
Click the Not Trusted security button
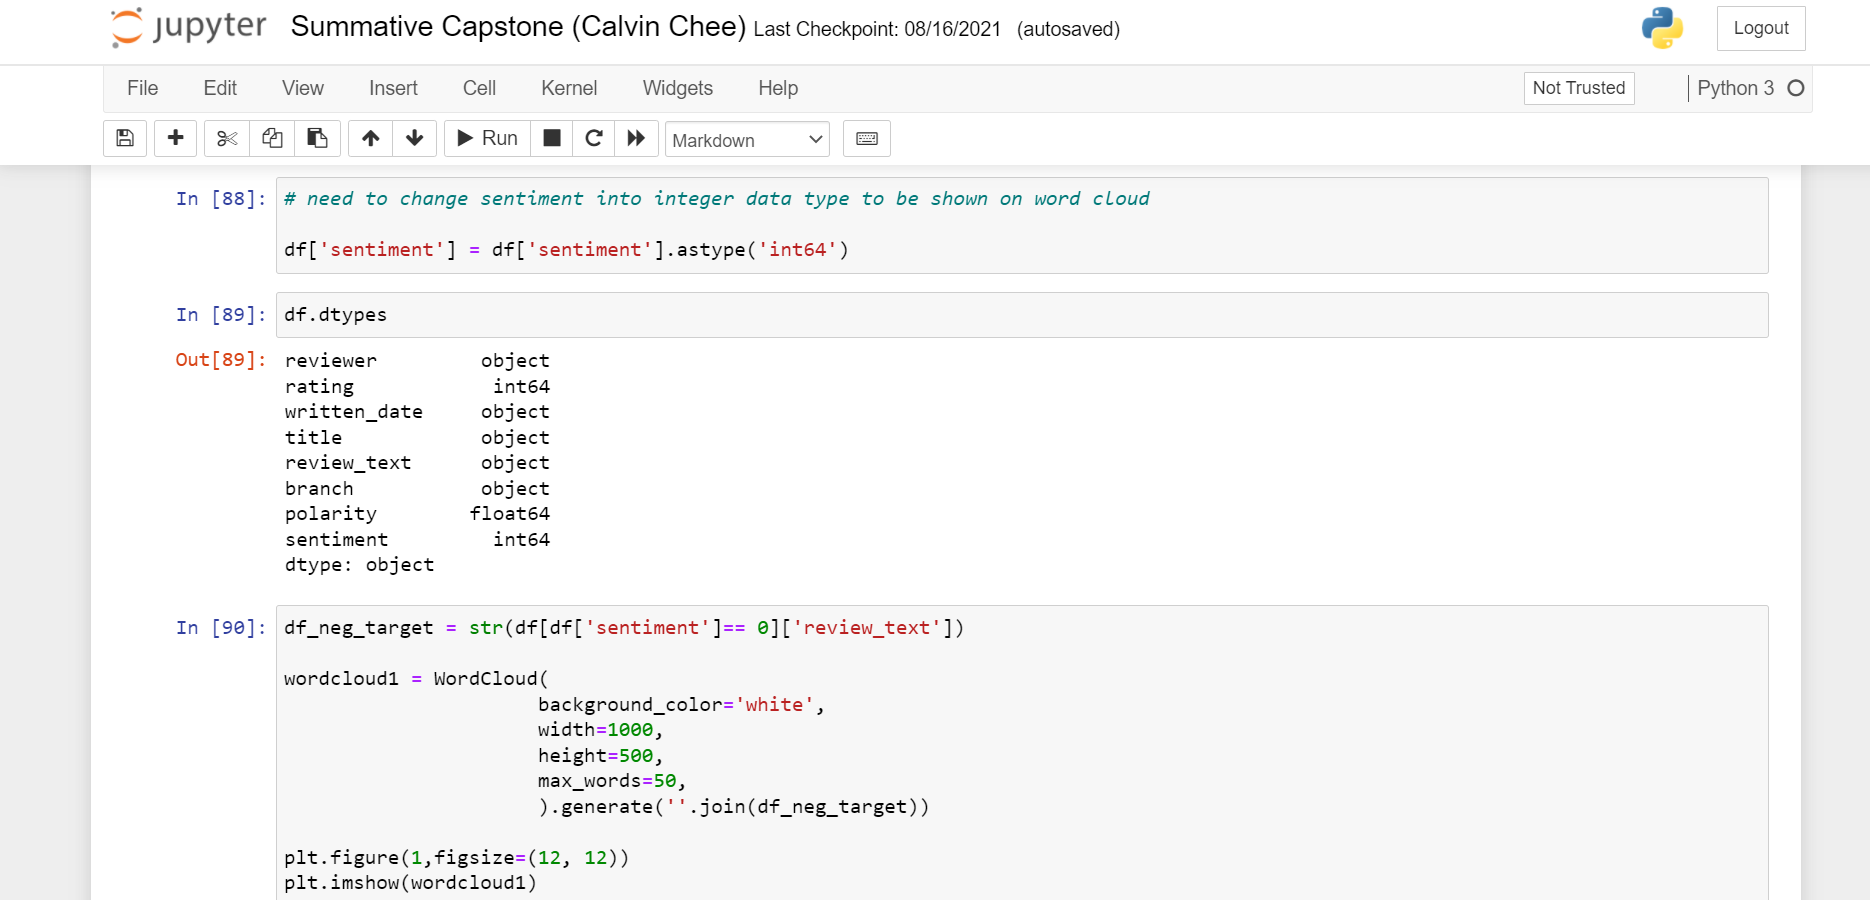[x=1578, y=88]
